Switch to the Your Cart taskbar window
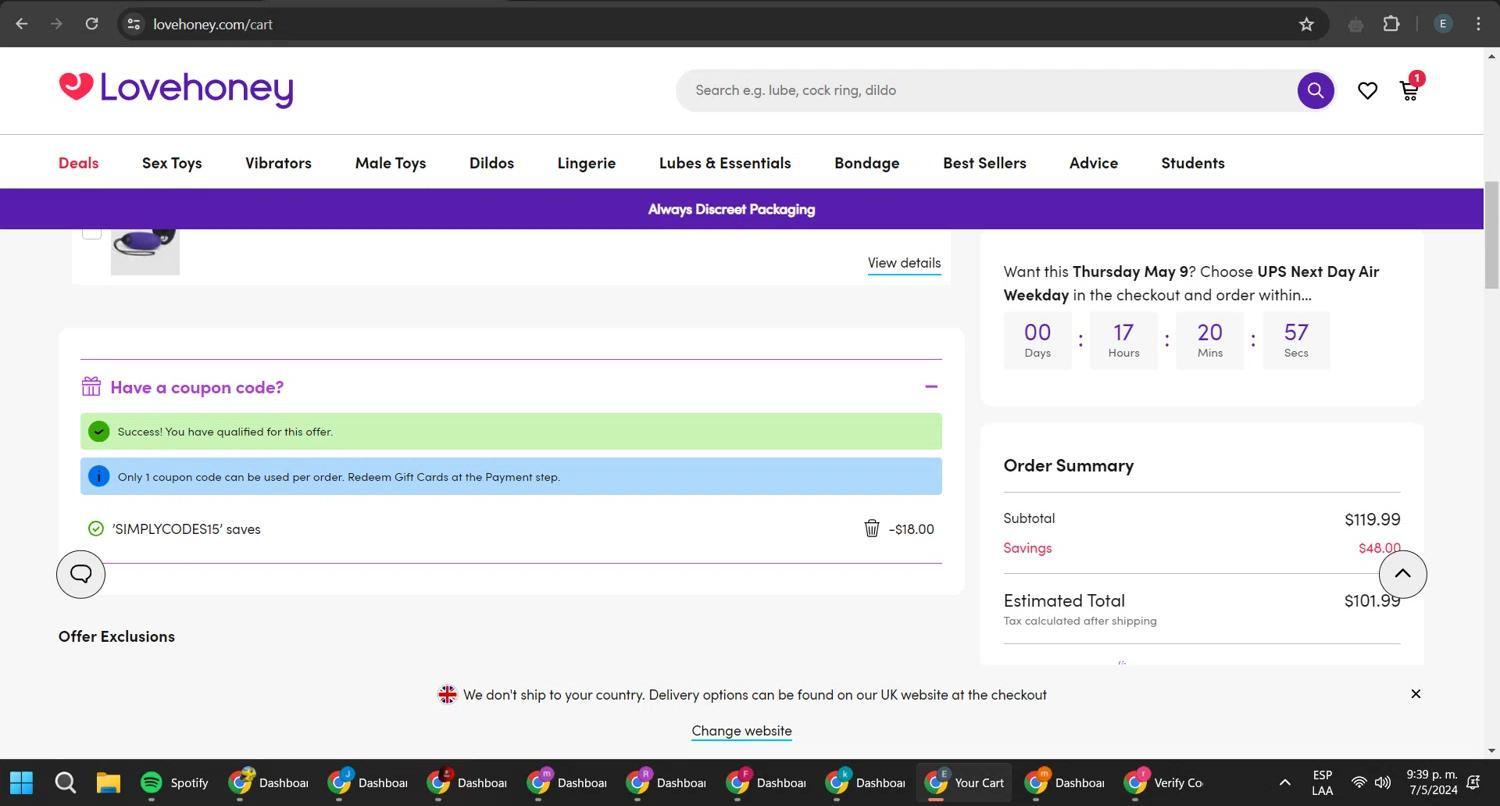 tap(964, 782)
